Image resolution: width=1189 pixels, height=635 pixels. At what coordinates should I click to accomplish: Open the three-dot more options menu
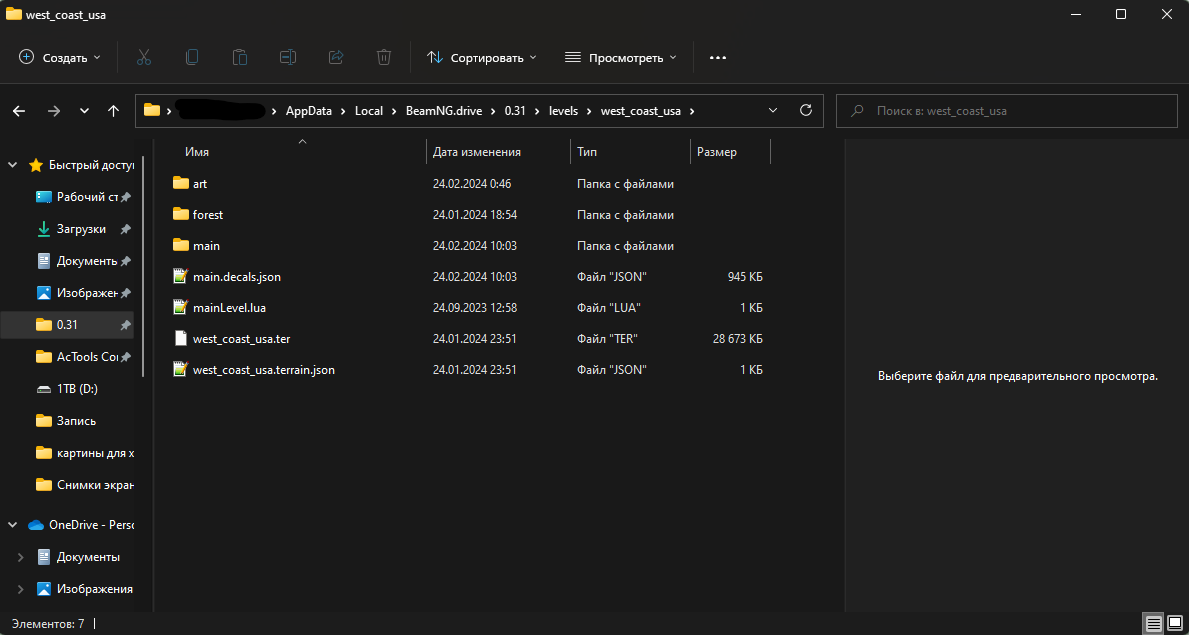point(717,58)
